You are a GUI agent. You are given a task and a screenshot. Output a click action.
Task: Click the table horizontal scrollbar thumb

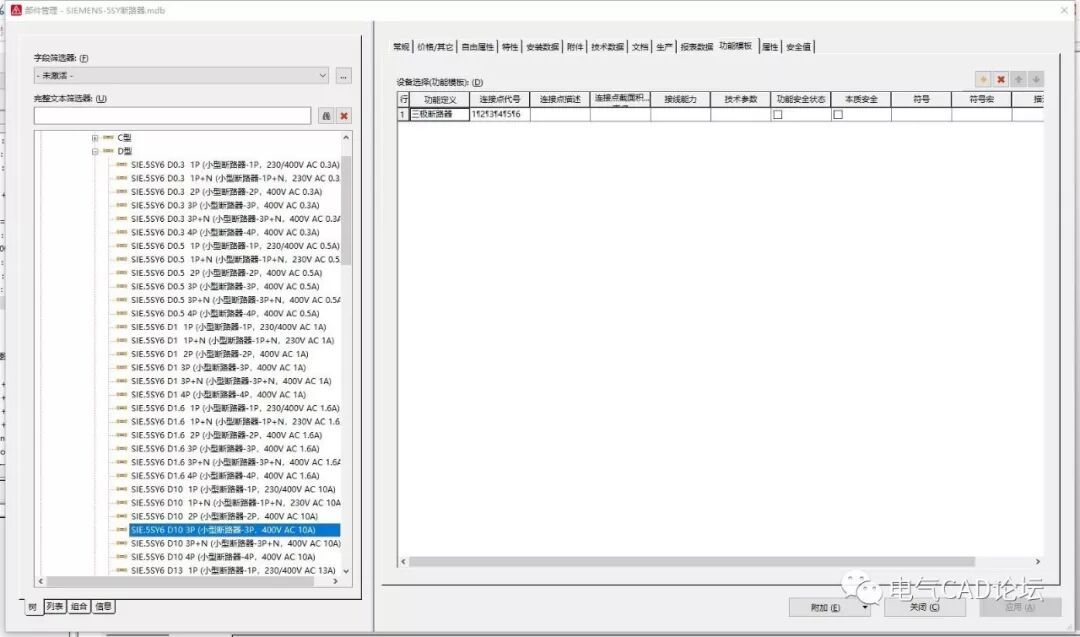pos(692,562)
